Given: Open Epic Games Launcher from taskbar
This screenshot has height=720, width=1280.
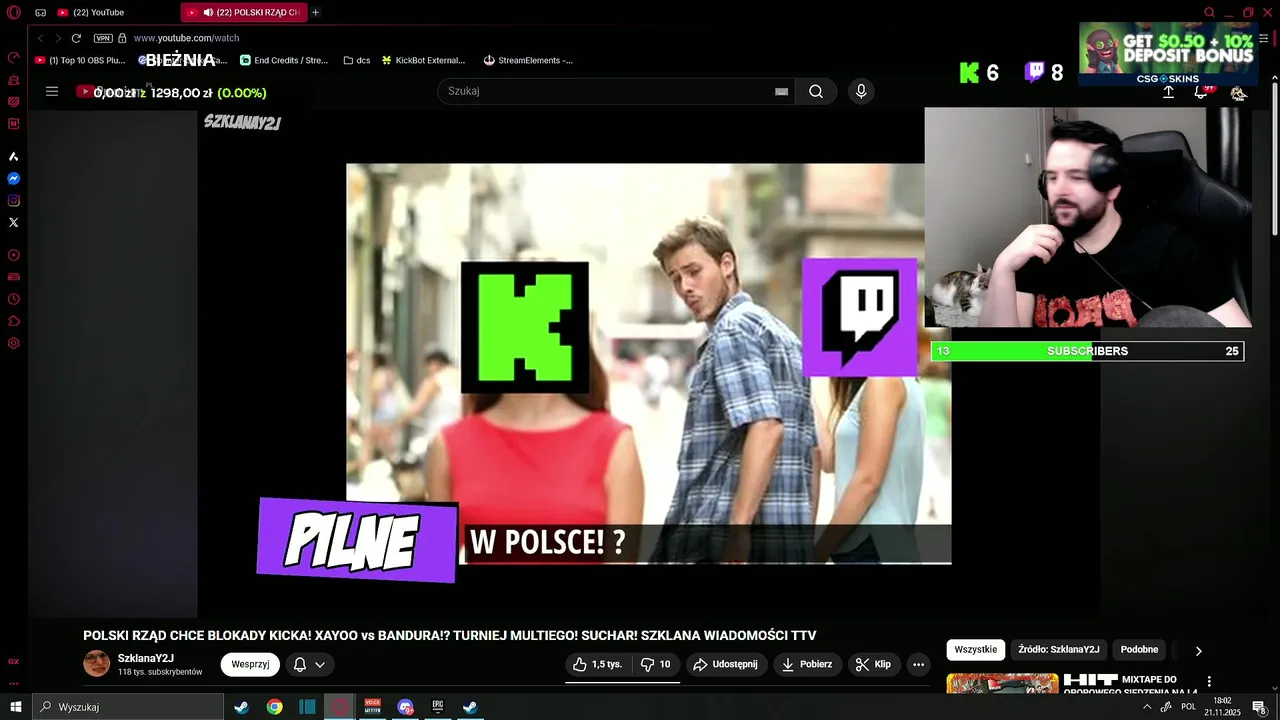Looking at the screenshot, I should [437, 707].
